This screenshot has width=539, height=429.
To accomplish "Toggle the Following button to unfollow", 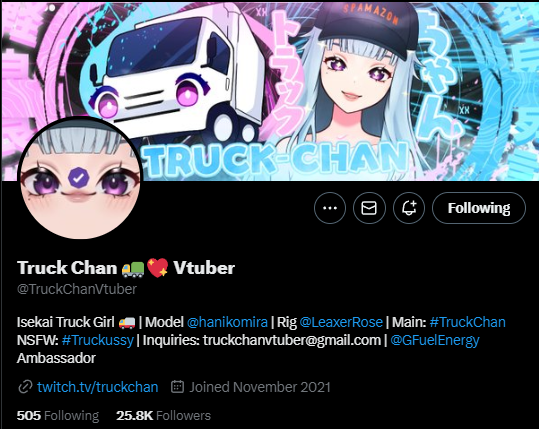I will point(478,208).
